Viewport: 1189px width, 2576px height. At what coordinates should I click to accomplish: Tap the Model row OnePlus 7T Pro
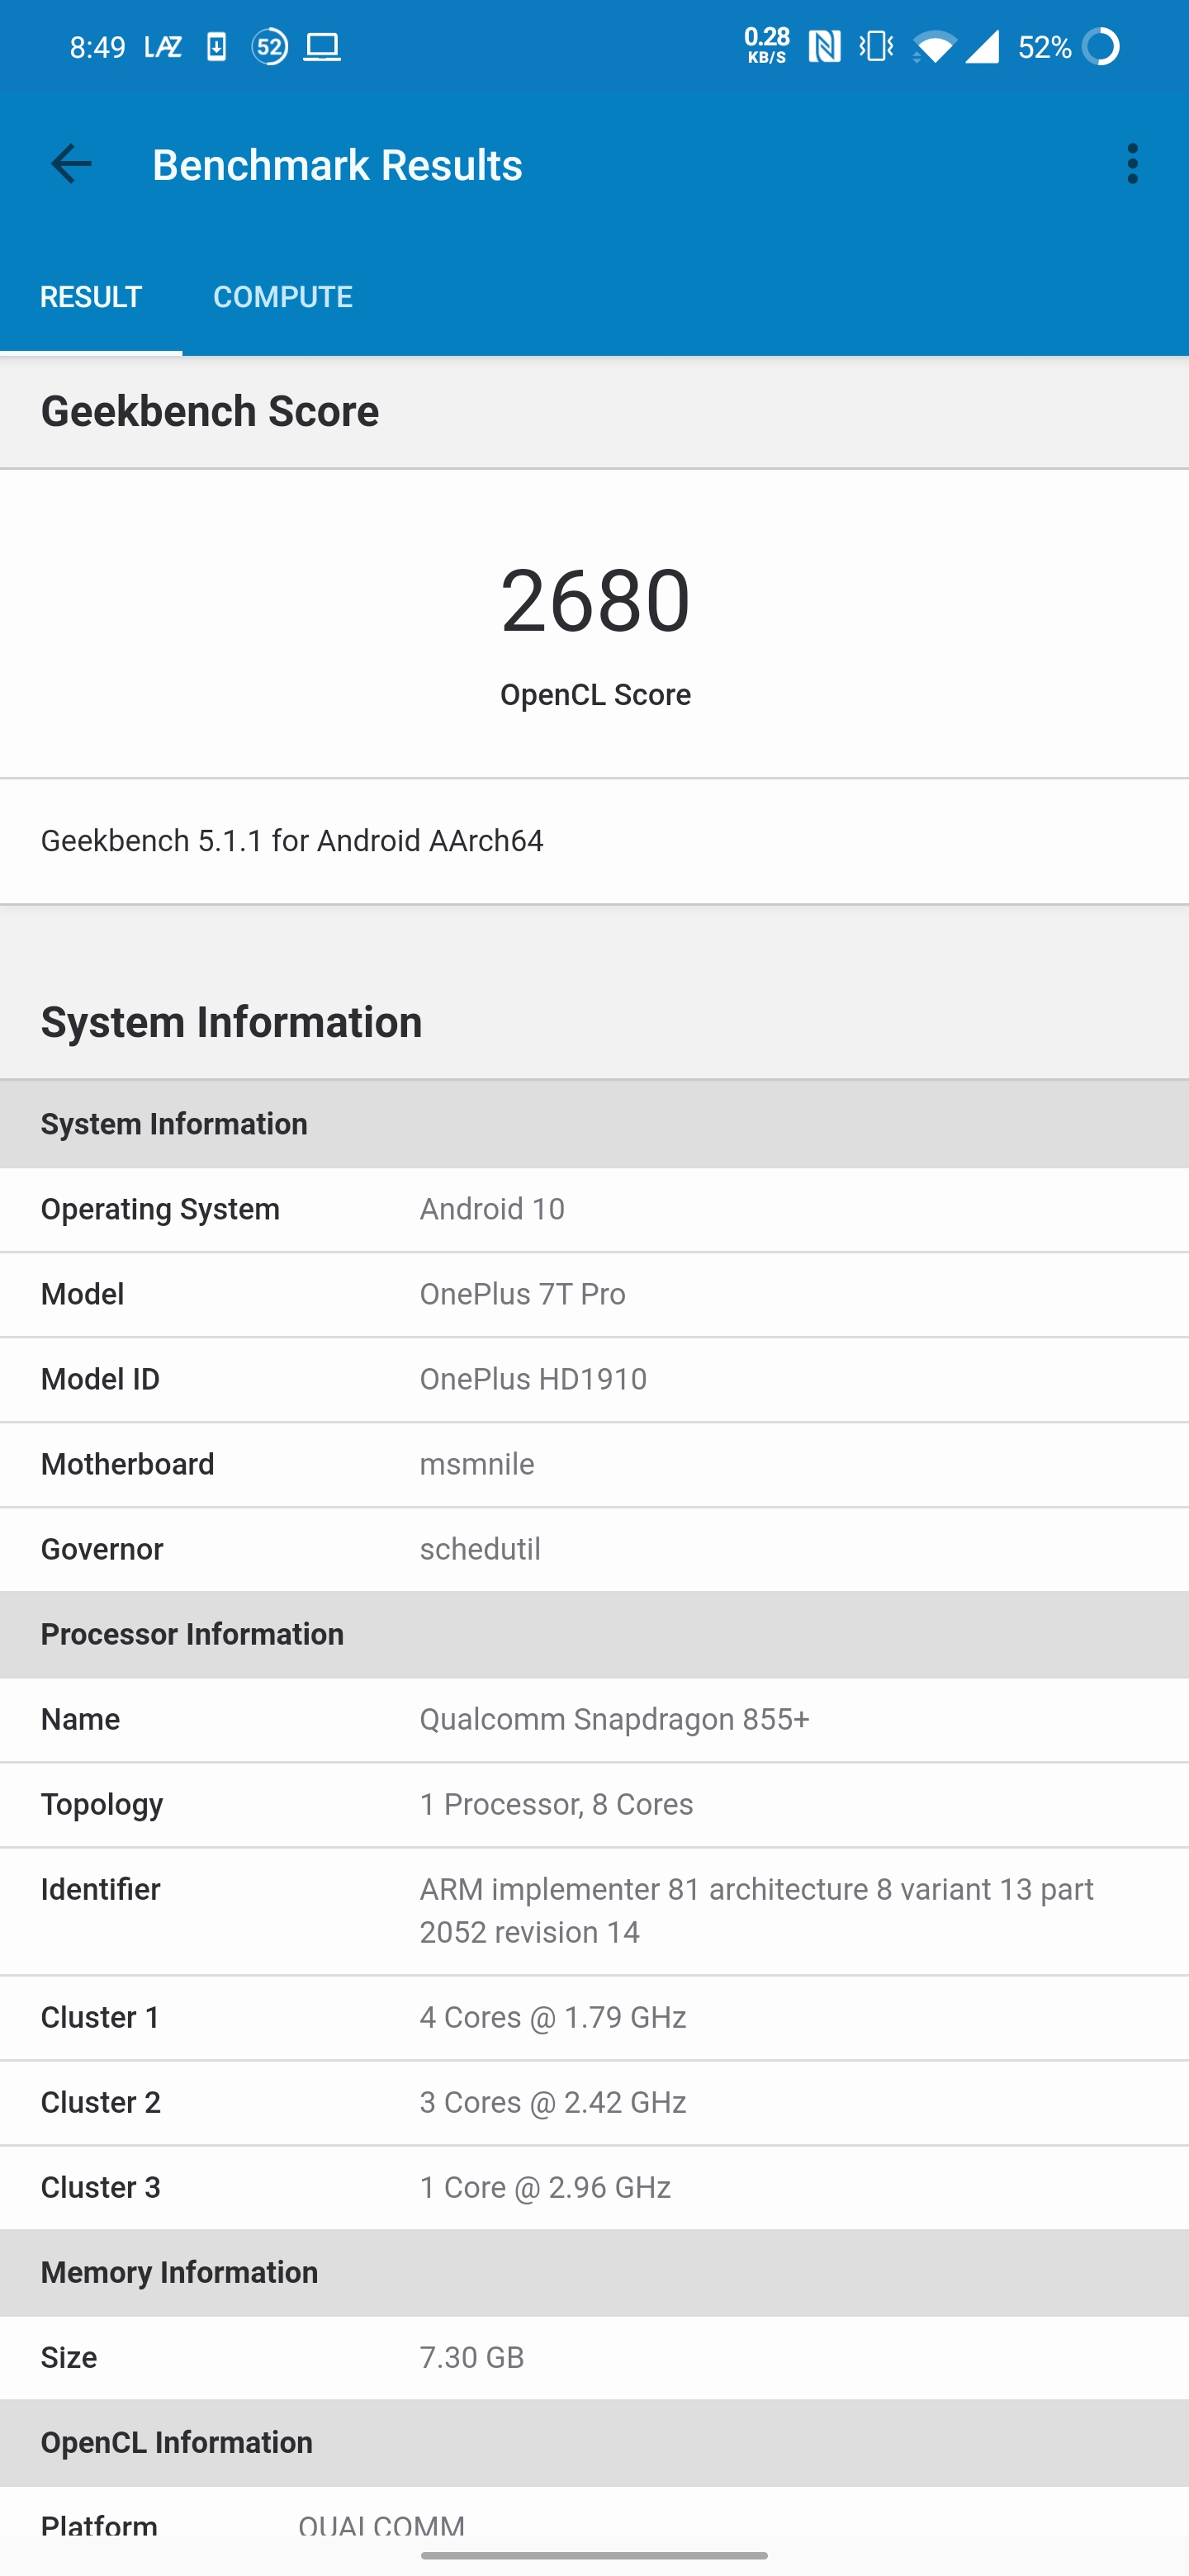594,1294
